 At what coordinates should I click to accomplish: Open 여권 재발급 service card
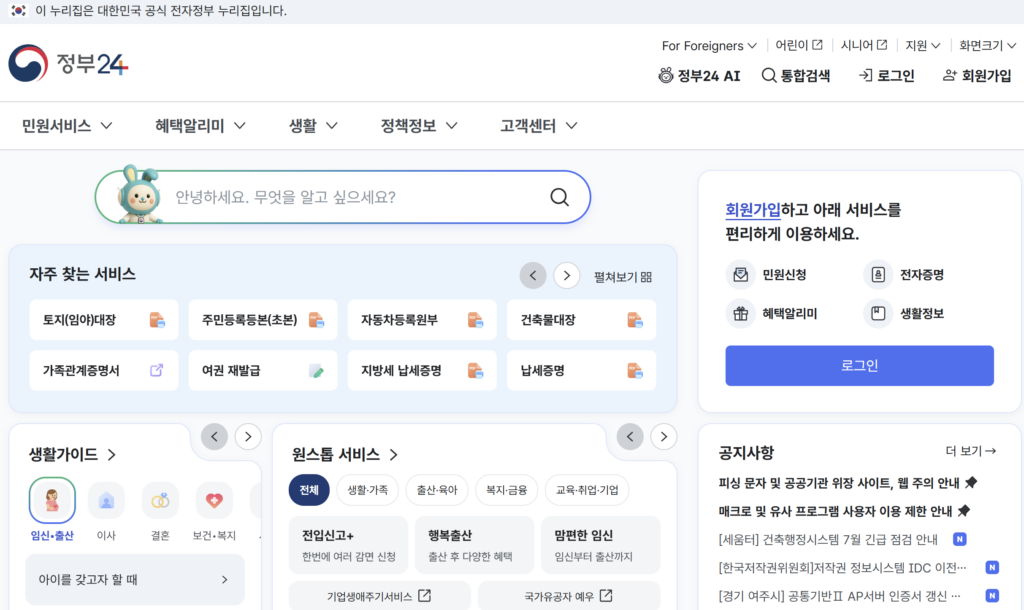pyautogui.click(x=263, y=370)
